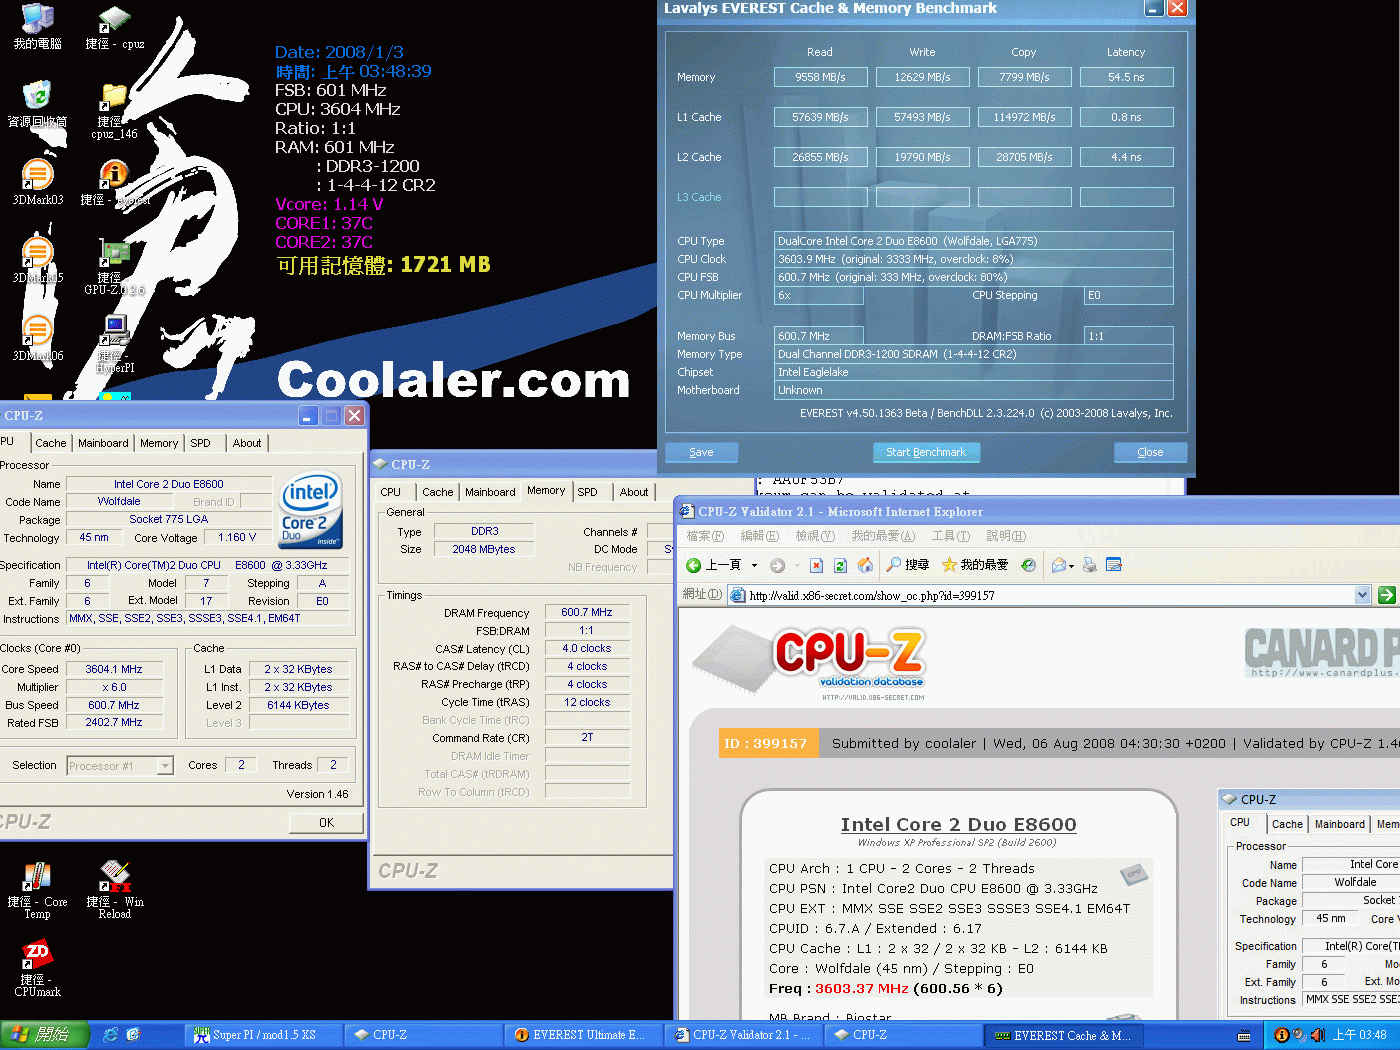Click the 我的最愛 favorites star in IE toolbar
The height and width of the screenshot is (1050, 1400).
(974, 565)
